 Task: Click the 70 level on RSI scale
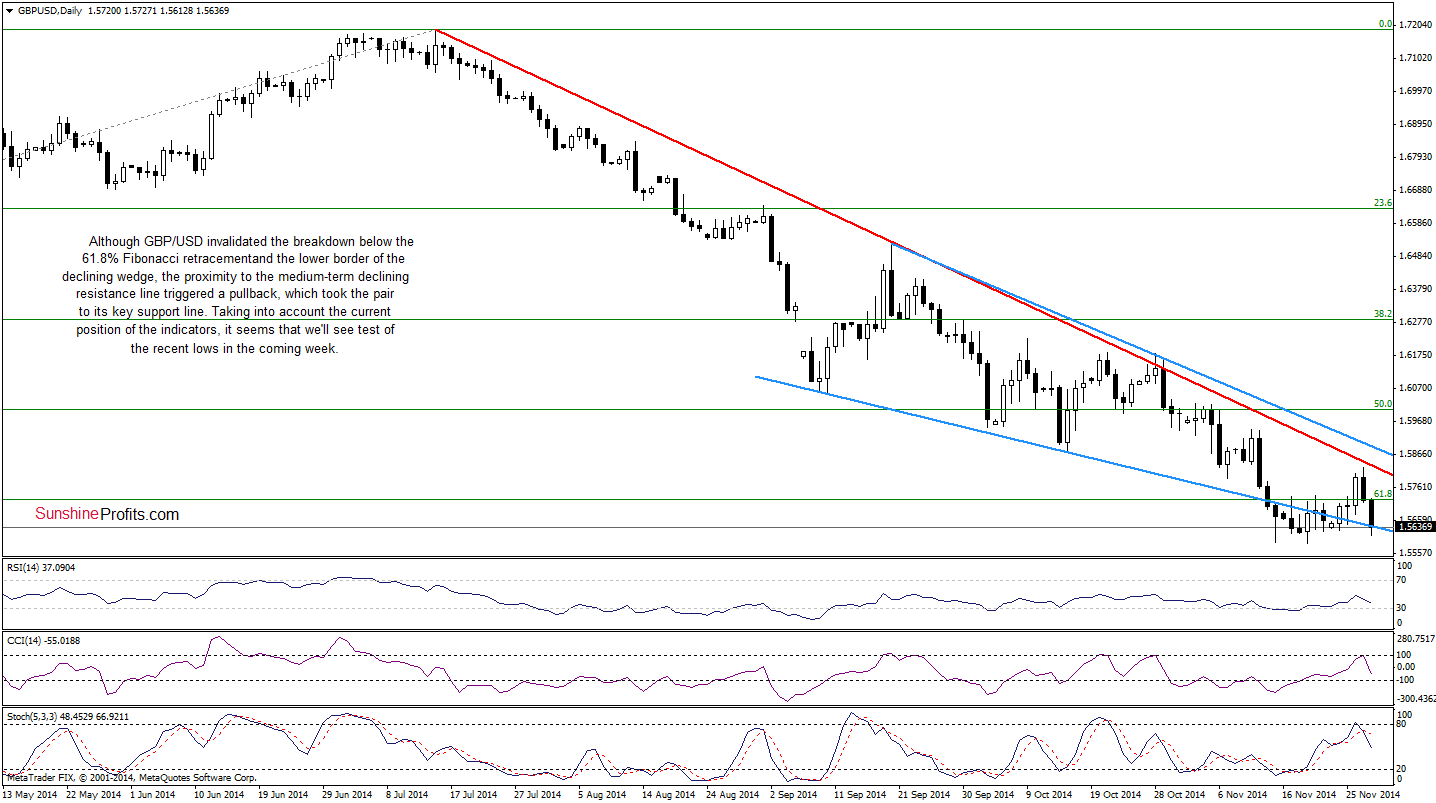pos(1402,580)
